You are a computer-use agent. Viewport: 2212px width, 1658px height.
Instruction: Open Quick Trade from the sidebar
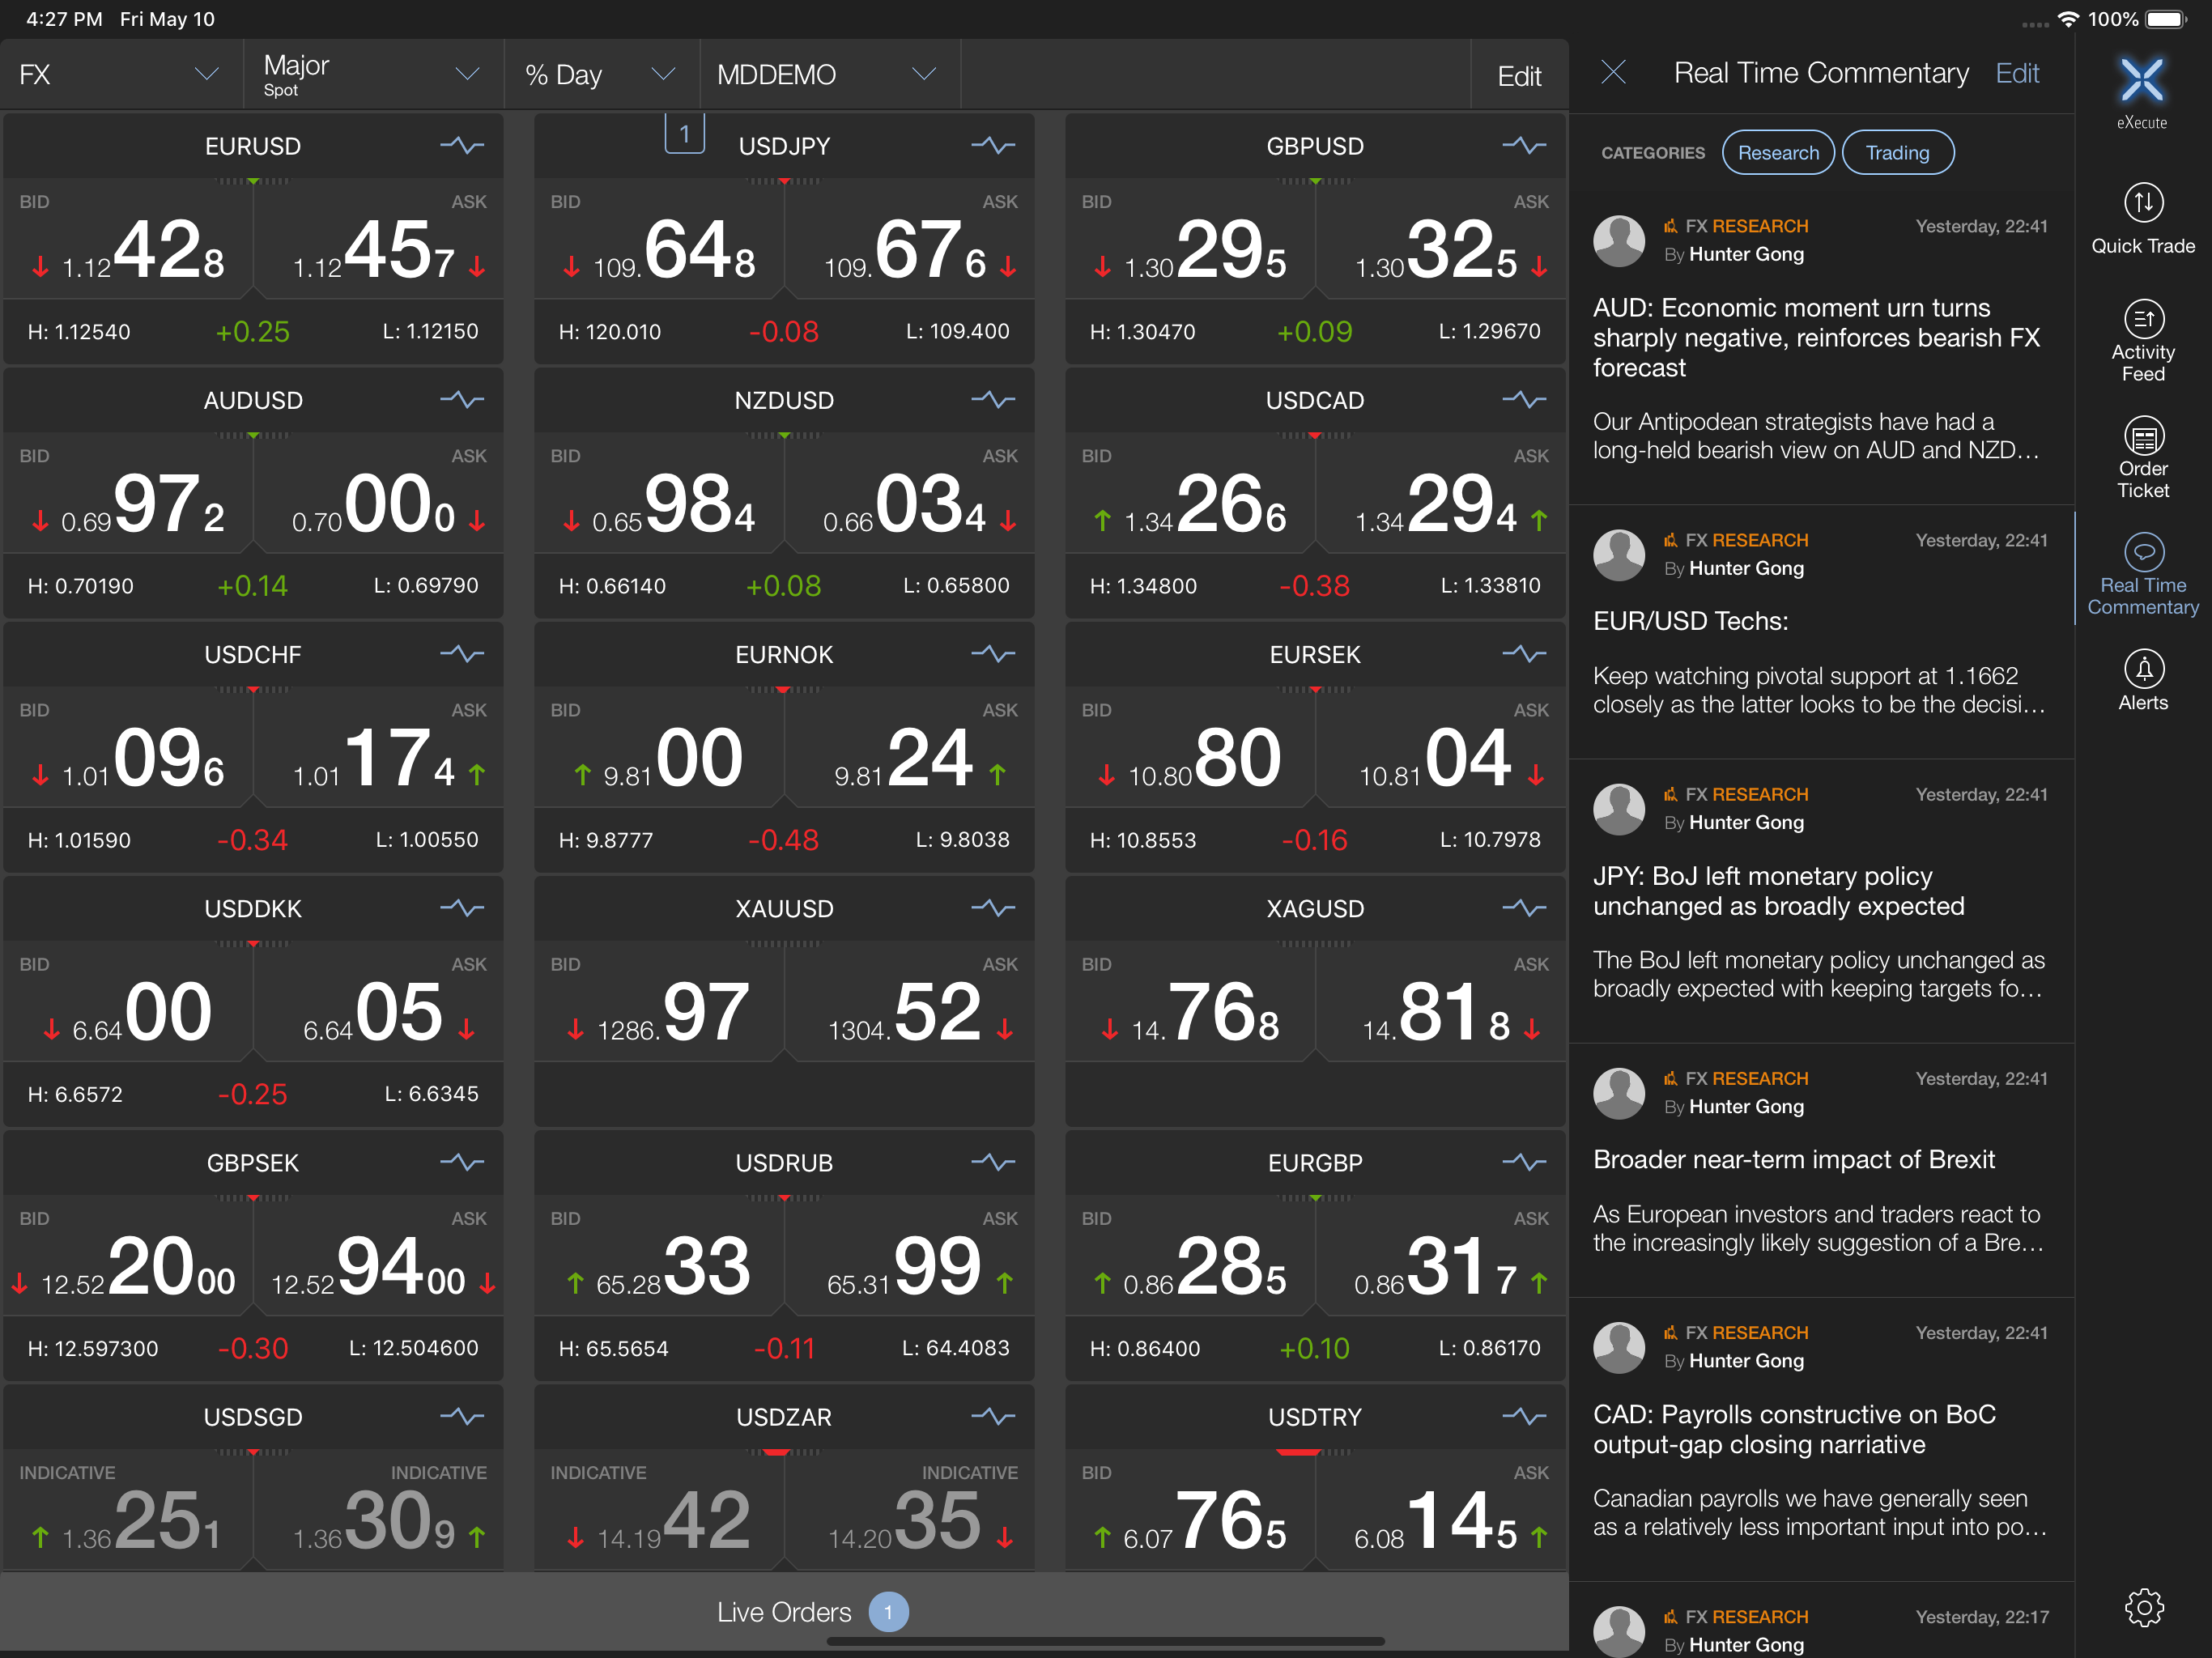2142,219
